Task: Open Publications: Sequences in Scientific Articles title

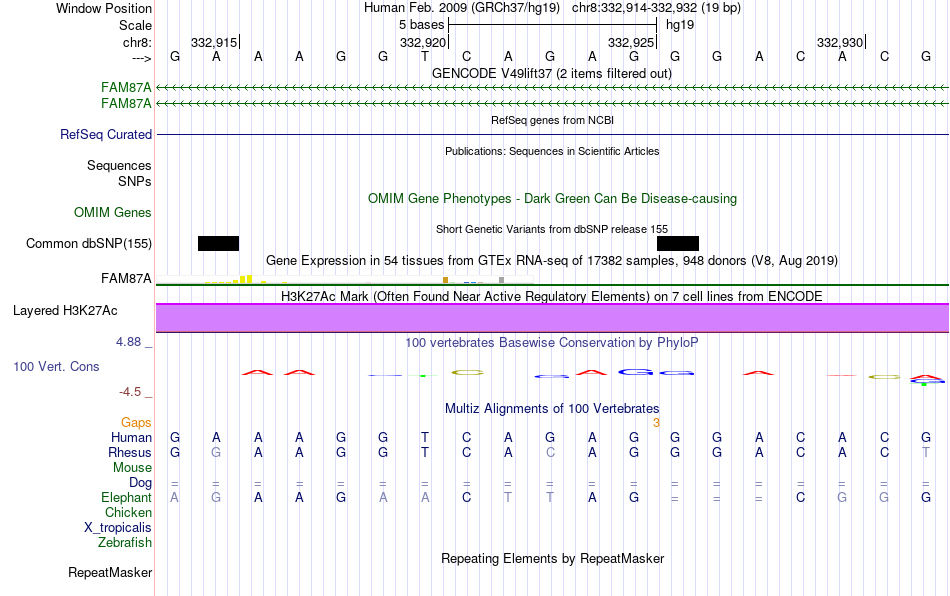Action: (552, 151)
